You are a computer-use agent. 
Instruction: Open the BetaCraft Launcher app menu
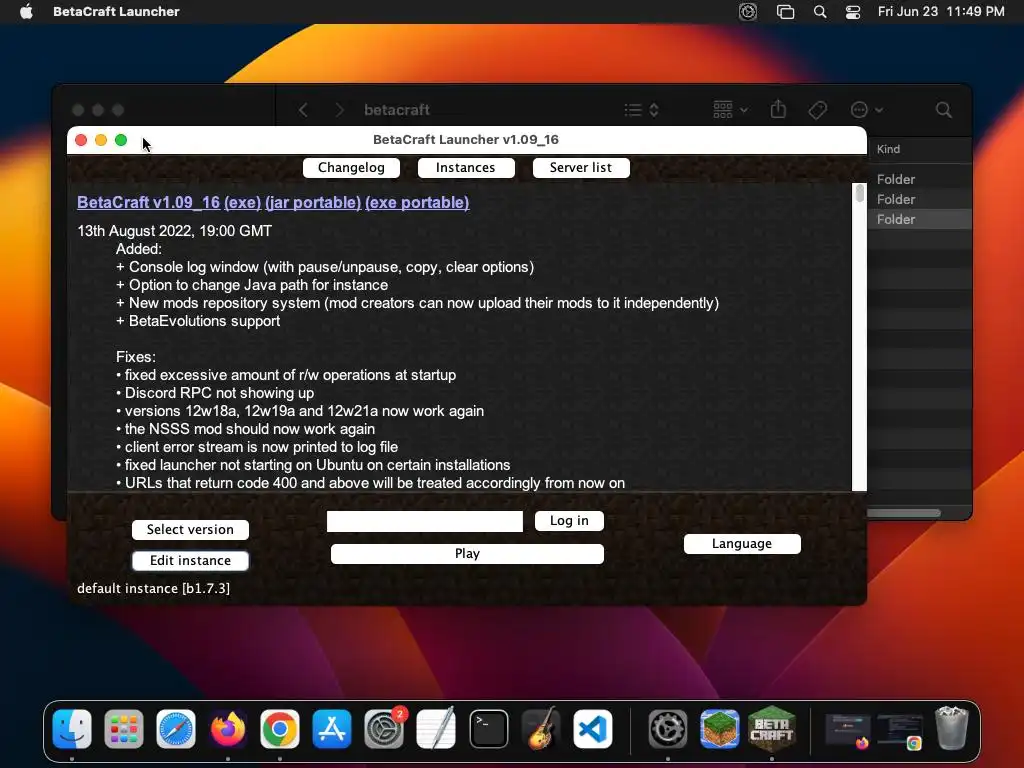point(116,11)
